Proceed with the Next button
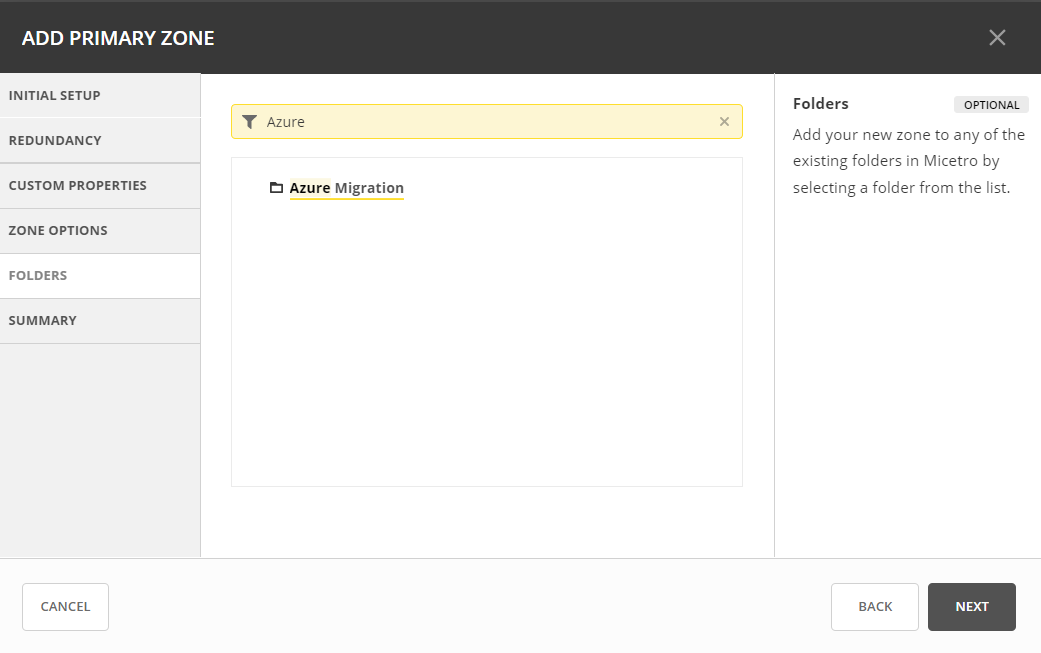This screenshot has height=653, width=1041. pos(971,607)
